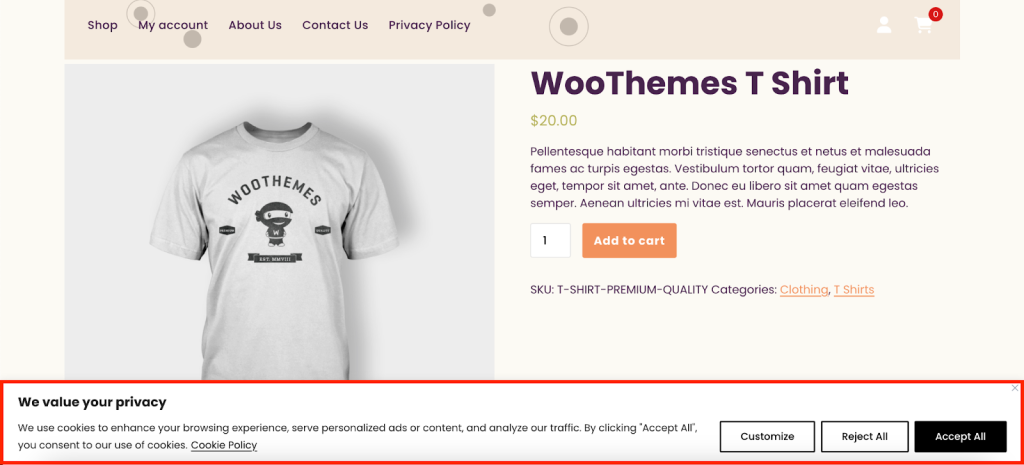
Task: Click the WooThemes T Shirt product title
Action: coord(689,83)
